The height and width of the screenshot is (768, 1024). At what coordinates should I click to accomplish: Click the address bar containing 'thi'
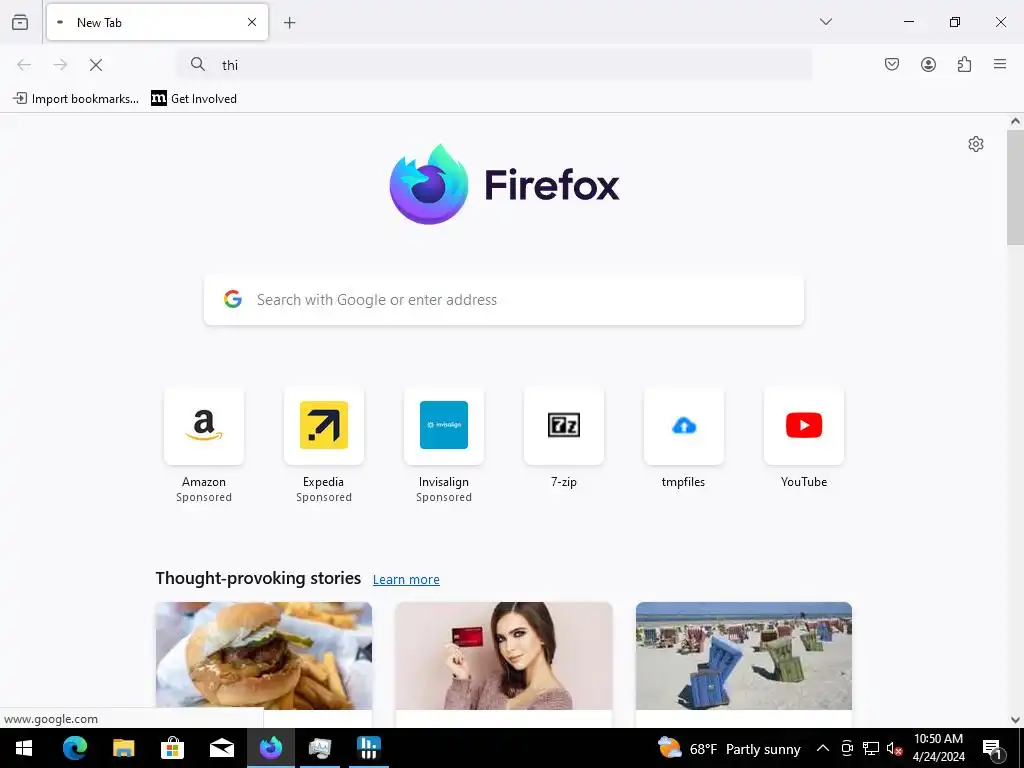coord(494,65)
